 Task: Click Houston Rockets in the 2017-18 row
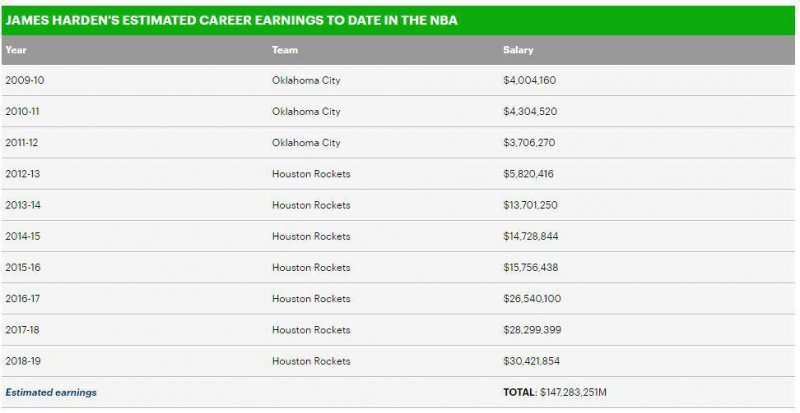311,329
